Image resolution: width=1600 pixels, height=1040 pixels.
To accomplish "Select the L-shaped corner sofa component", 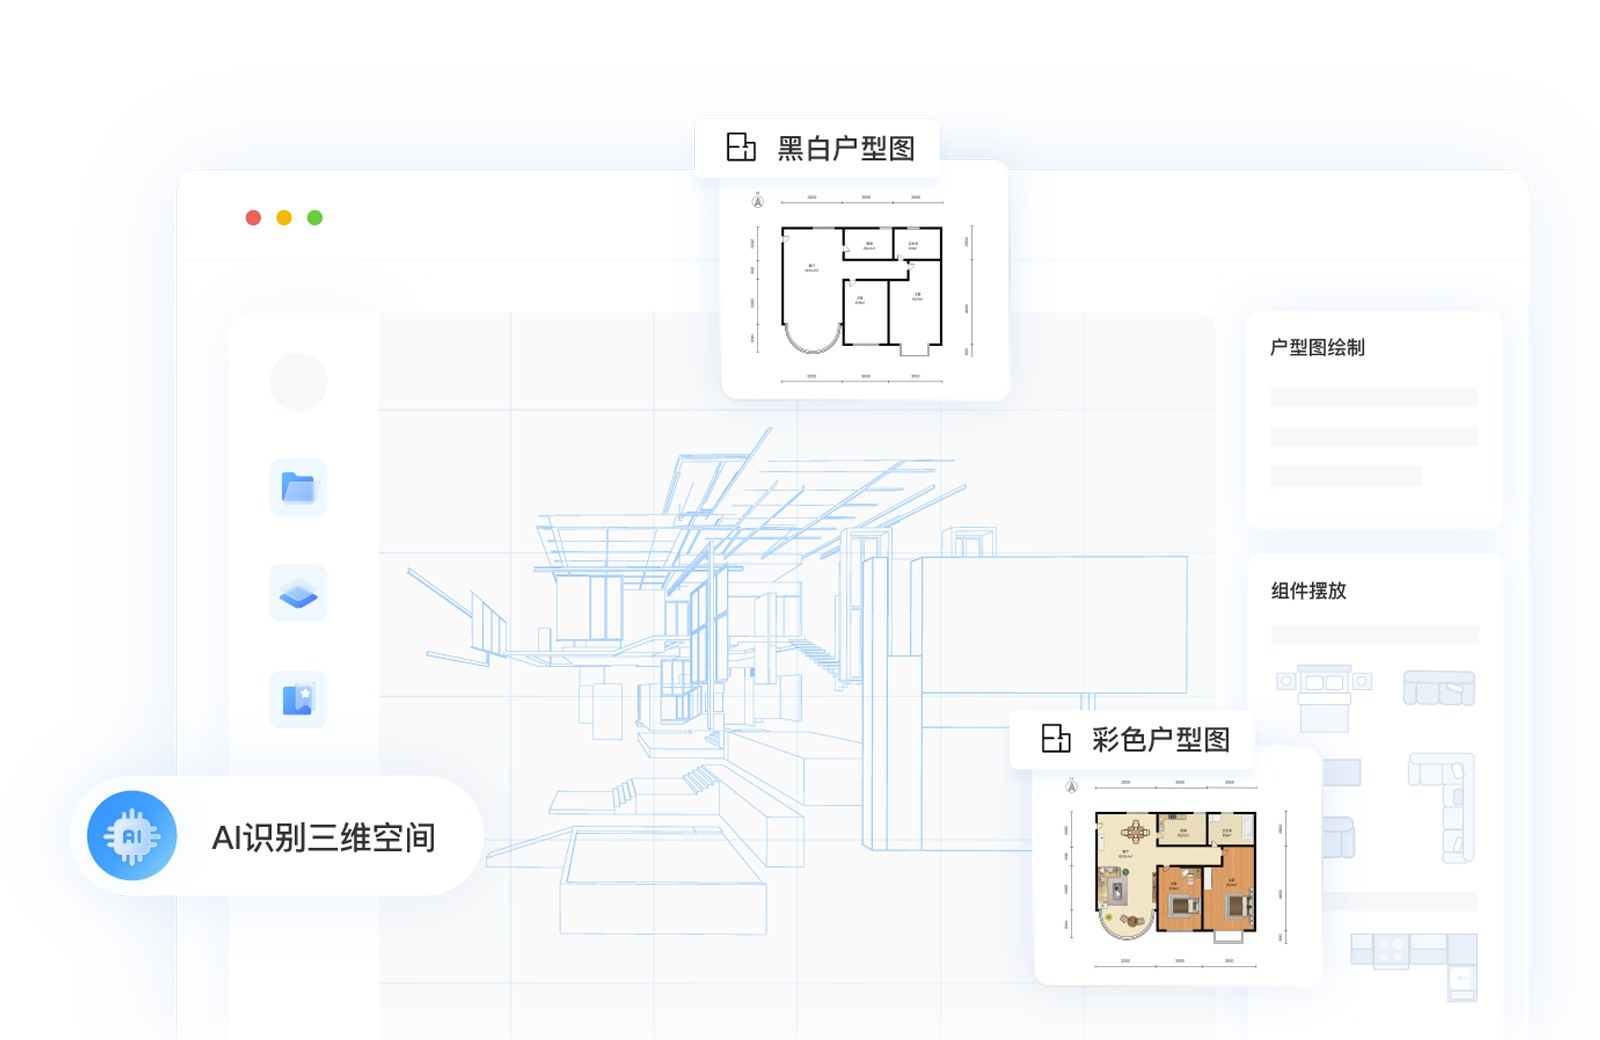I will click(x=1442, y=808).
